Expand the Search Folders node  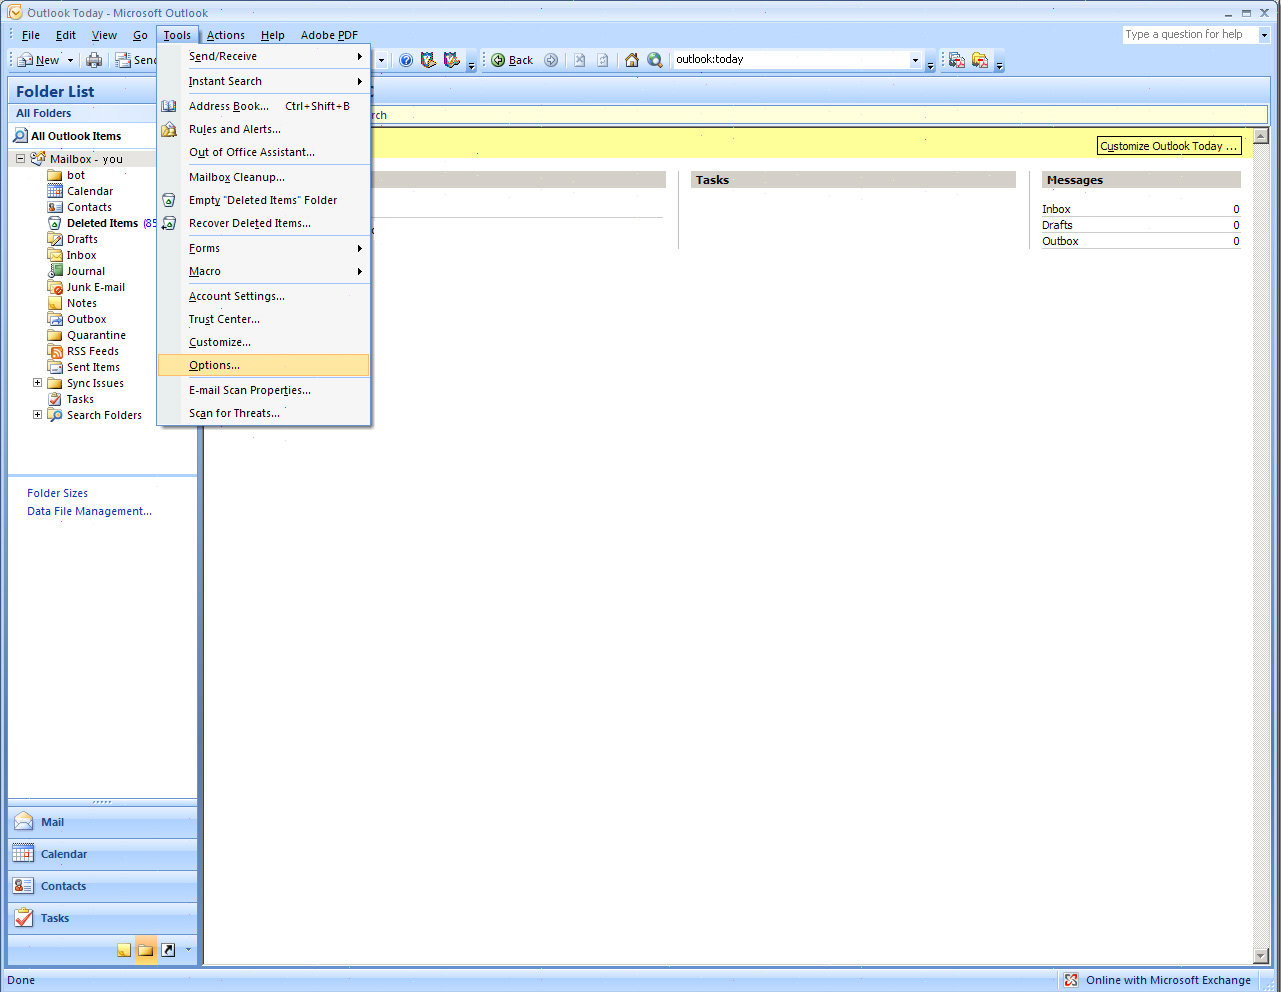click(37, 415)
